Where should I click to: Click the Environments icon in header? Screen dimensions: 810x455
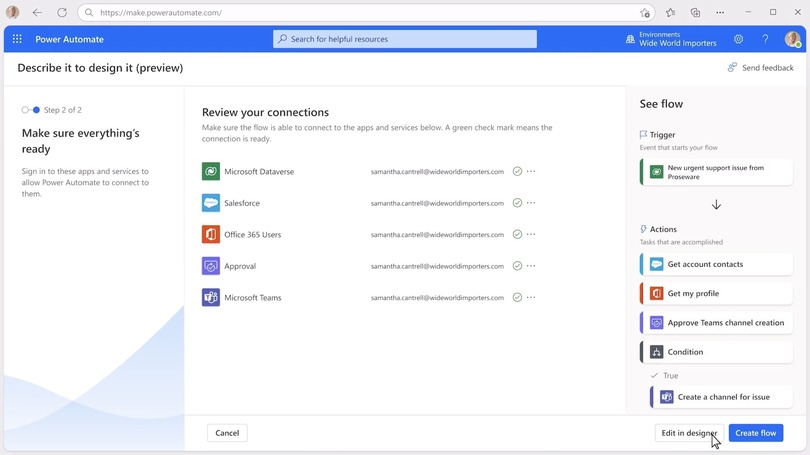(630, 39)
